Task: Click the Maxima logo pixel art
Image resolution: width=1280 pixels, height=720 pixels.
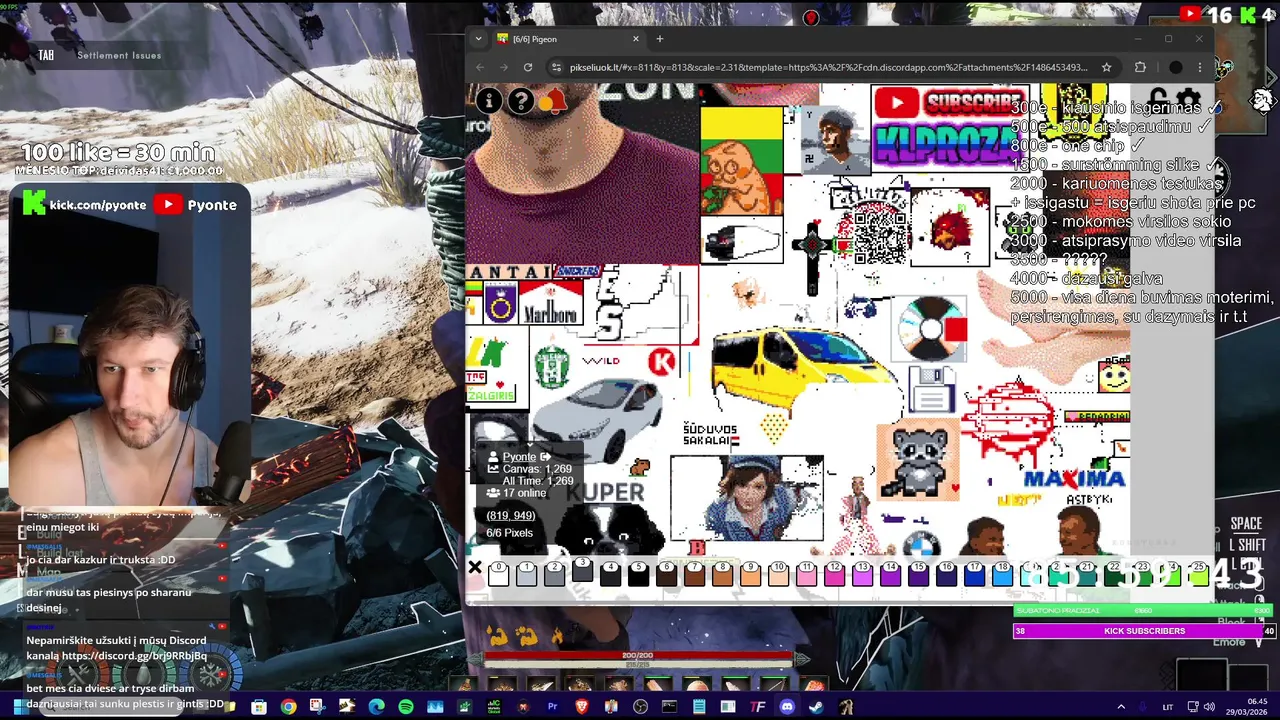Action: pyautogui.click(x=1075, y=478)
